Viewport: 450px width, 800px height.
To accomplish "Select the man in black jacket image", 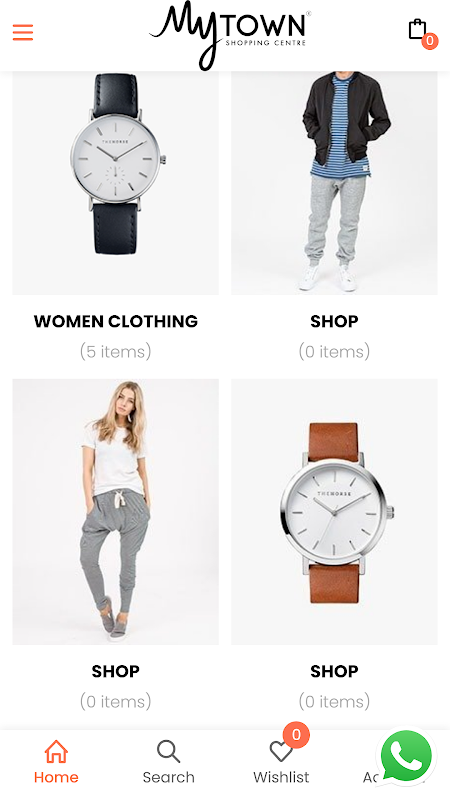I will [x=334, y=183].
